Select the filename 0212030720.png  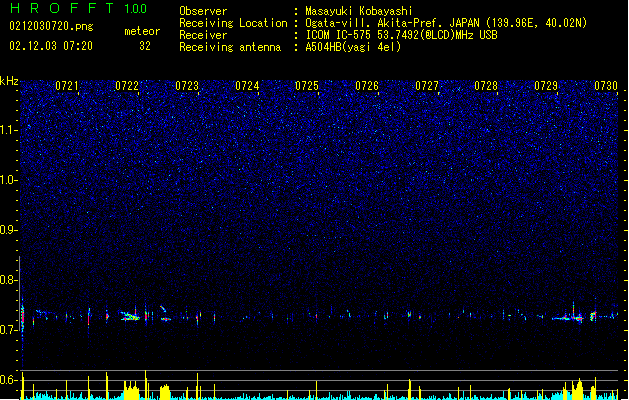51,26
